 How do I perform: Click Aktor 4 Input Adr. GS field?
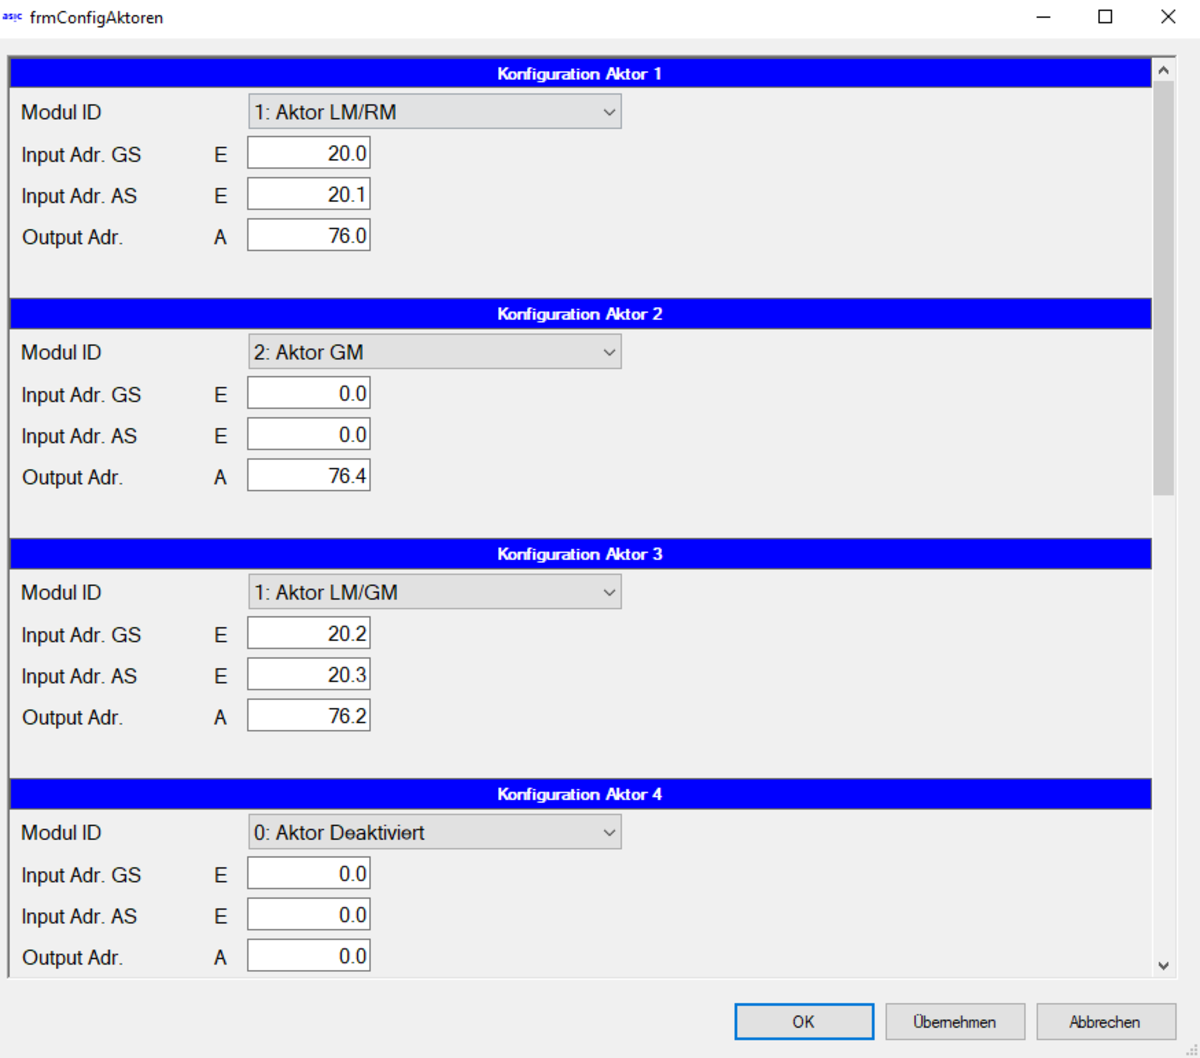coord(309,874)
